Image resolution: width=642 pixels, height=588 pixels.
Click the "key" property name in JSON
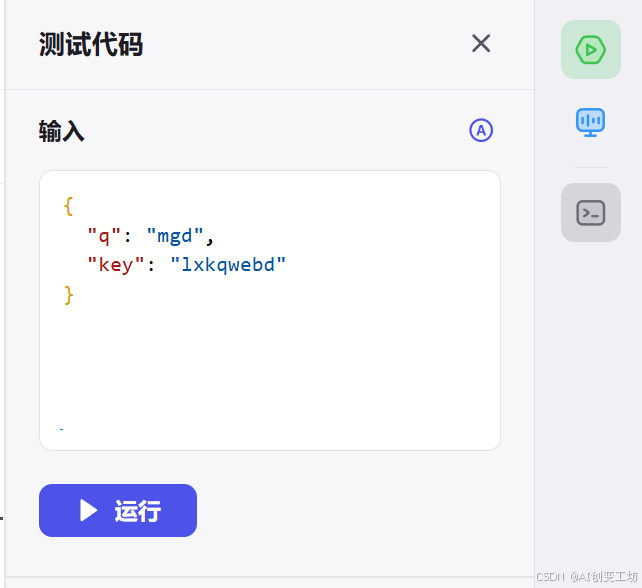point(116,265)
